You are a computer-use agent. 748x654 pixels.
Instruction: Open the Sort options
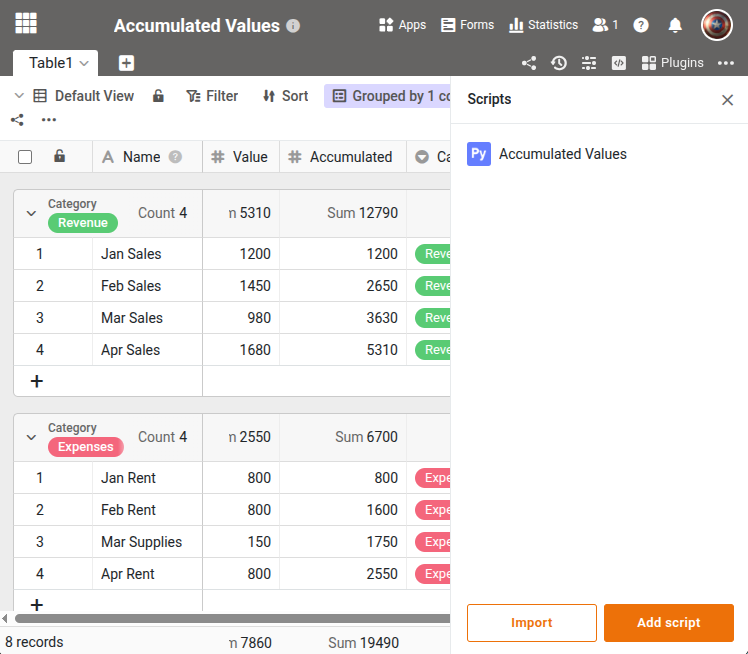pyautogui.click(x=285, y=96)
